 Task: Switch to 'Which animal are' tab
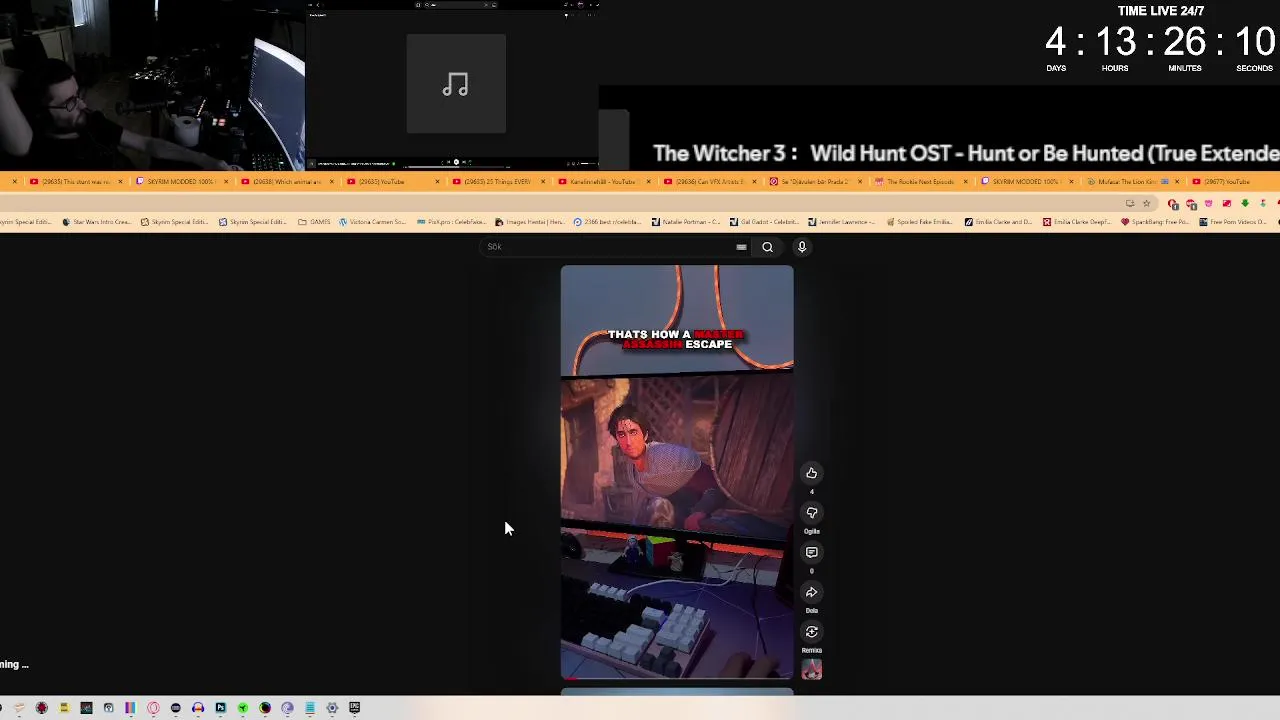coord(285,182)
